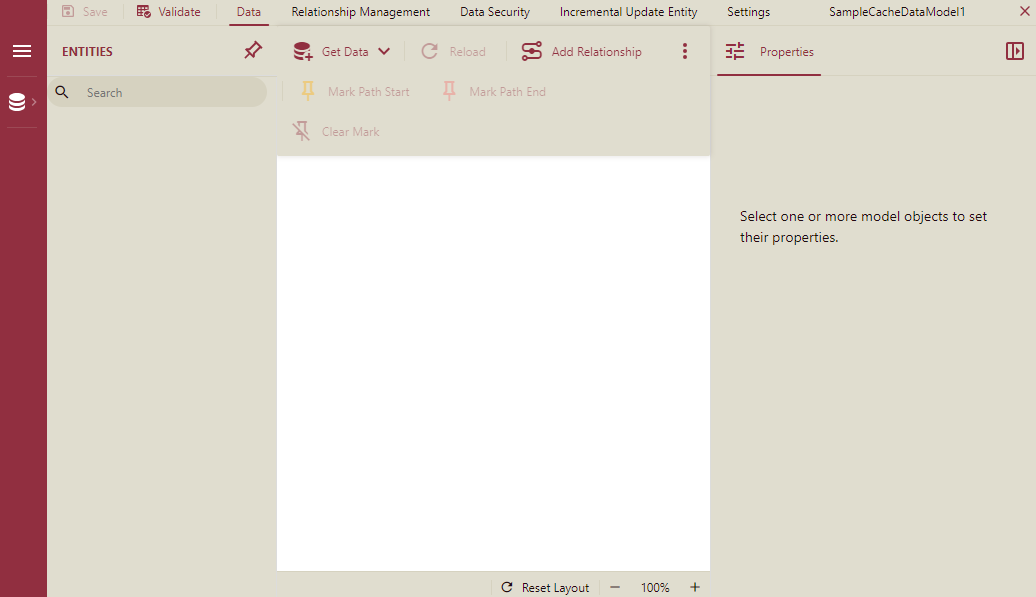Click the Get Data database icon

coord(303,52)
